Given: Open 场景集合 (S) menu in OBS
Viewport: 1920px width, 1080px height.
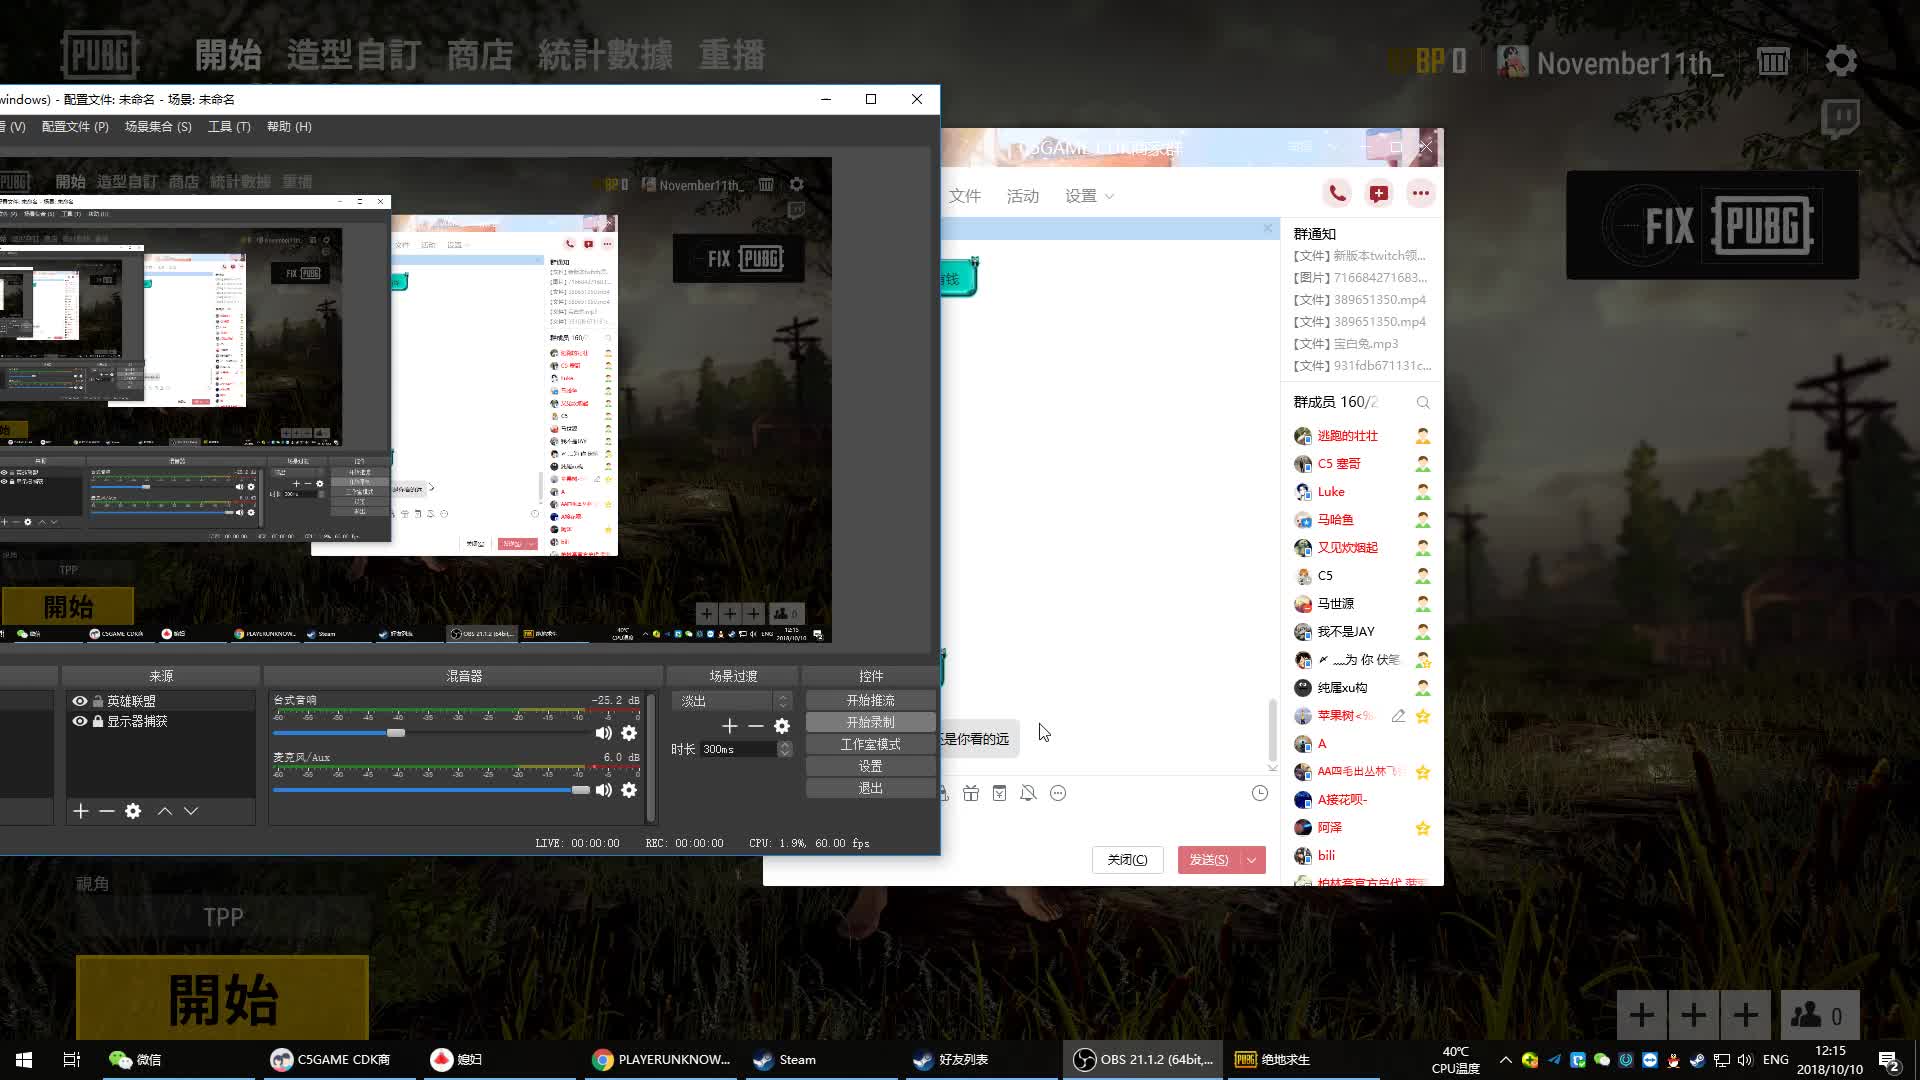Looking at the screenshot, I should [158, 127].
